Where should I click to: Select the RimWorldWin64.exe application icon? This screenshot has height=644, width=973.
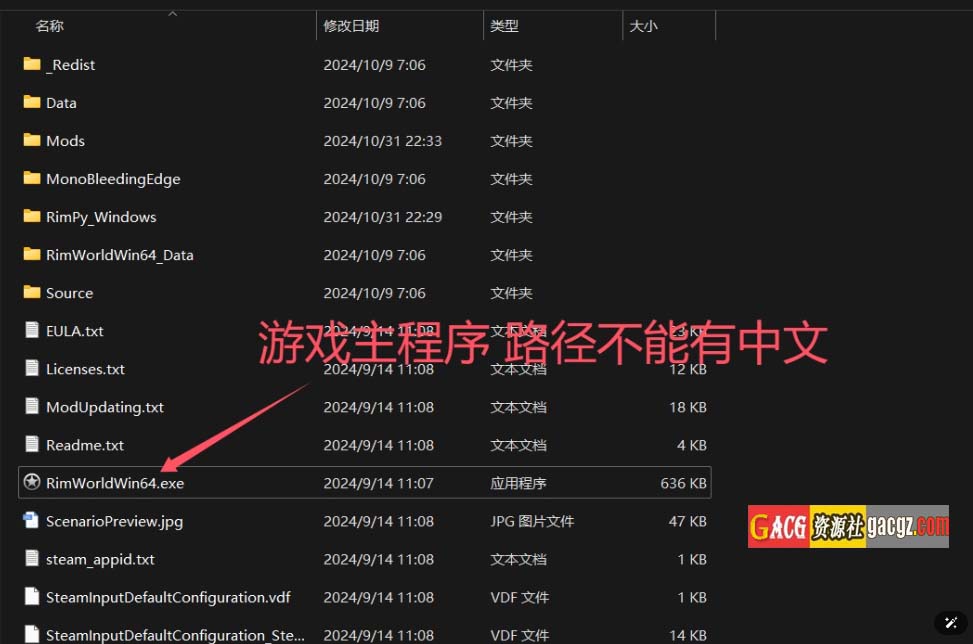pos(31,483)
